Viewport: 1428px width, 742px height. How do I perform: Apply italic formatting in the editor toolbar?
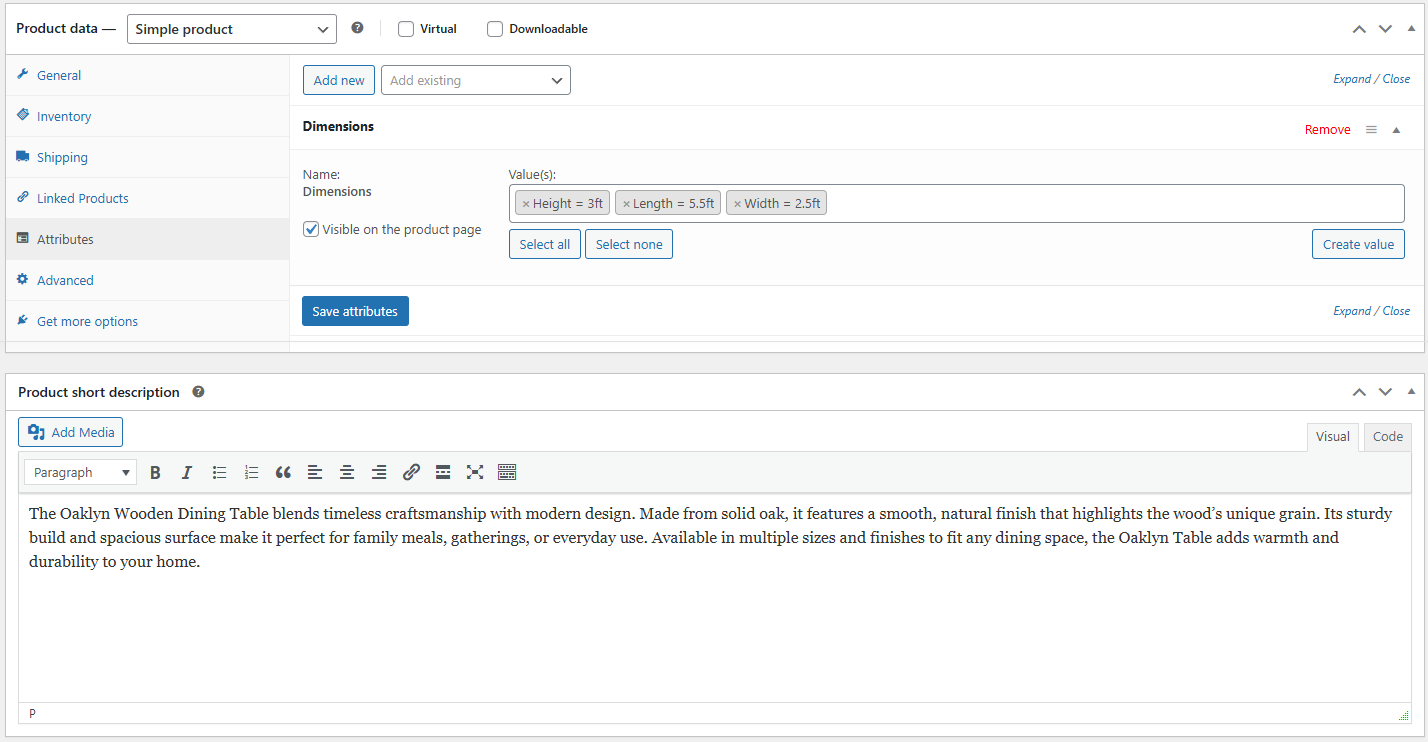point(187,473)
